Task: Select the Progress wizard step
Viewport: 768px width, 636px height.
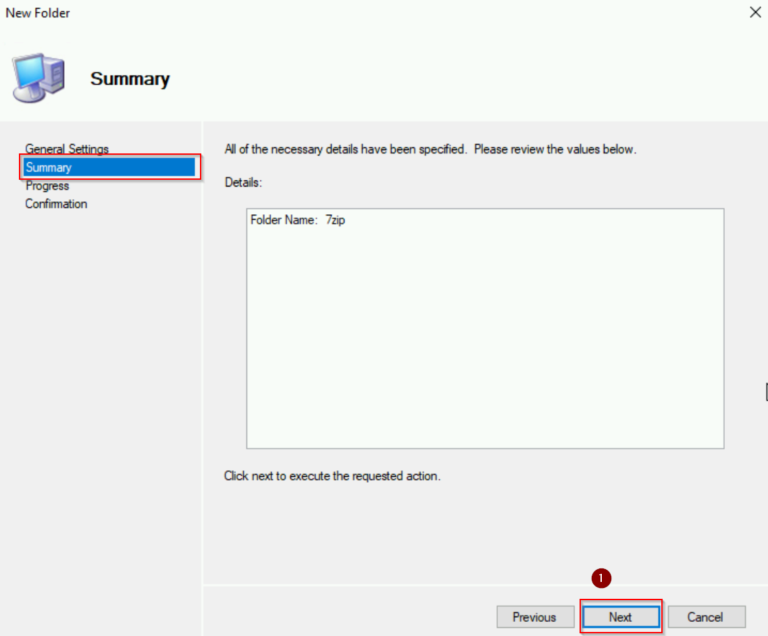Action: (x=47, y=186)
